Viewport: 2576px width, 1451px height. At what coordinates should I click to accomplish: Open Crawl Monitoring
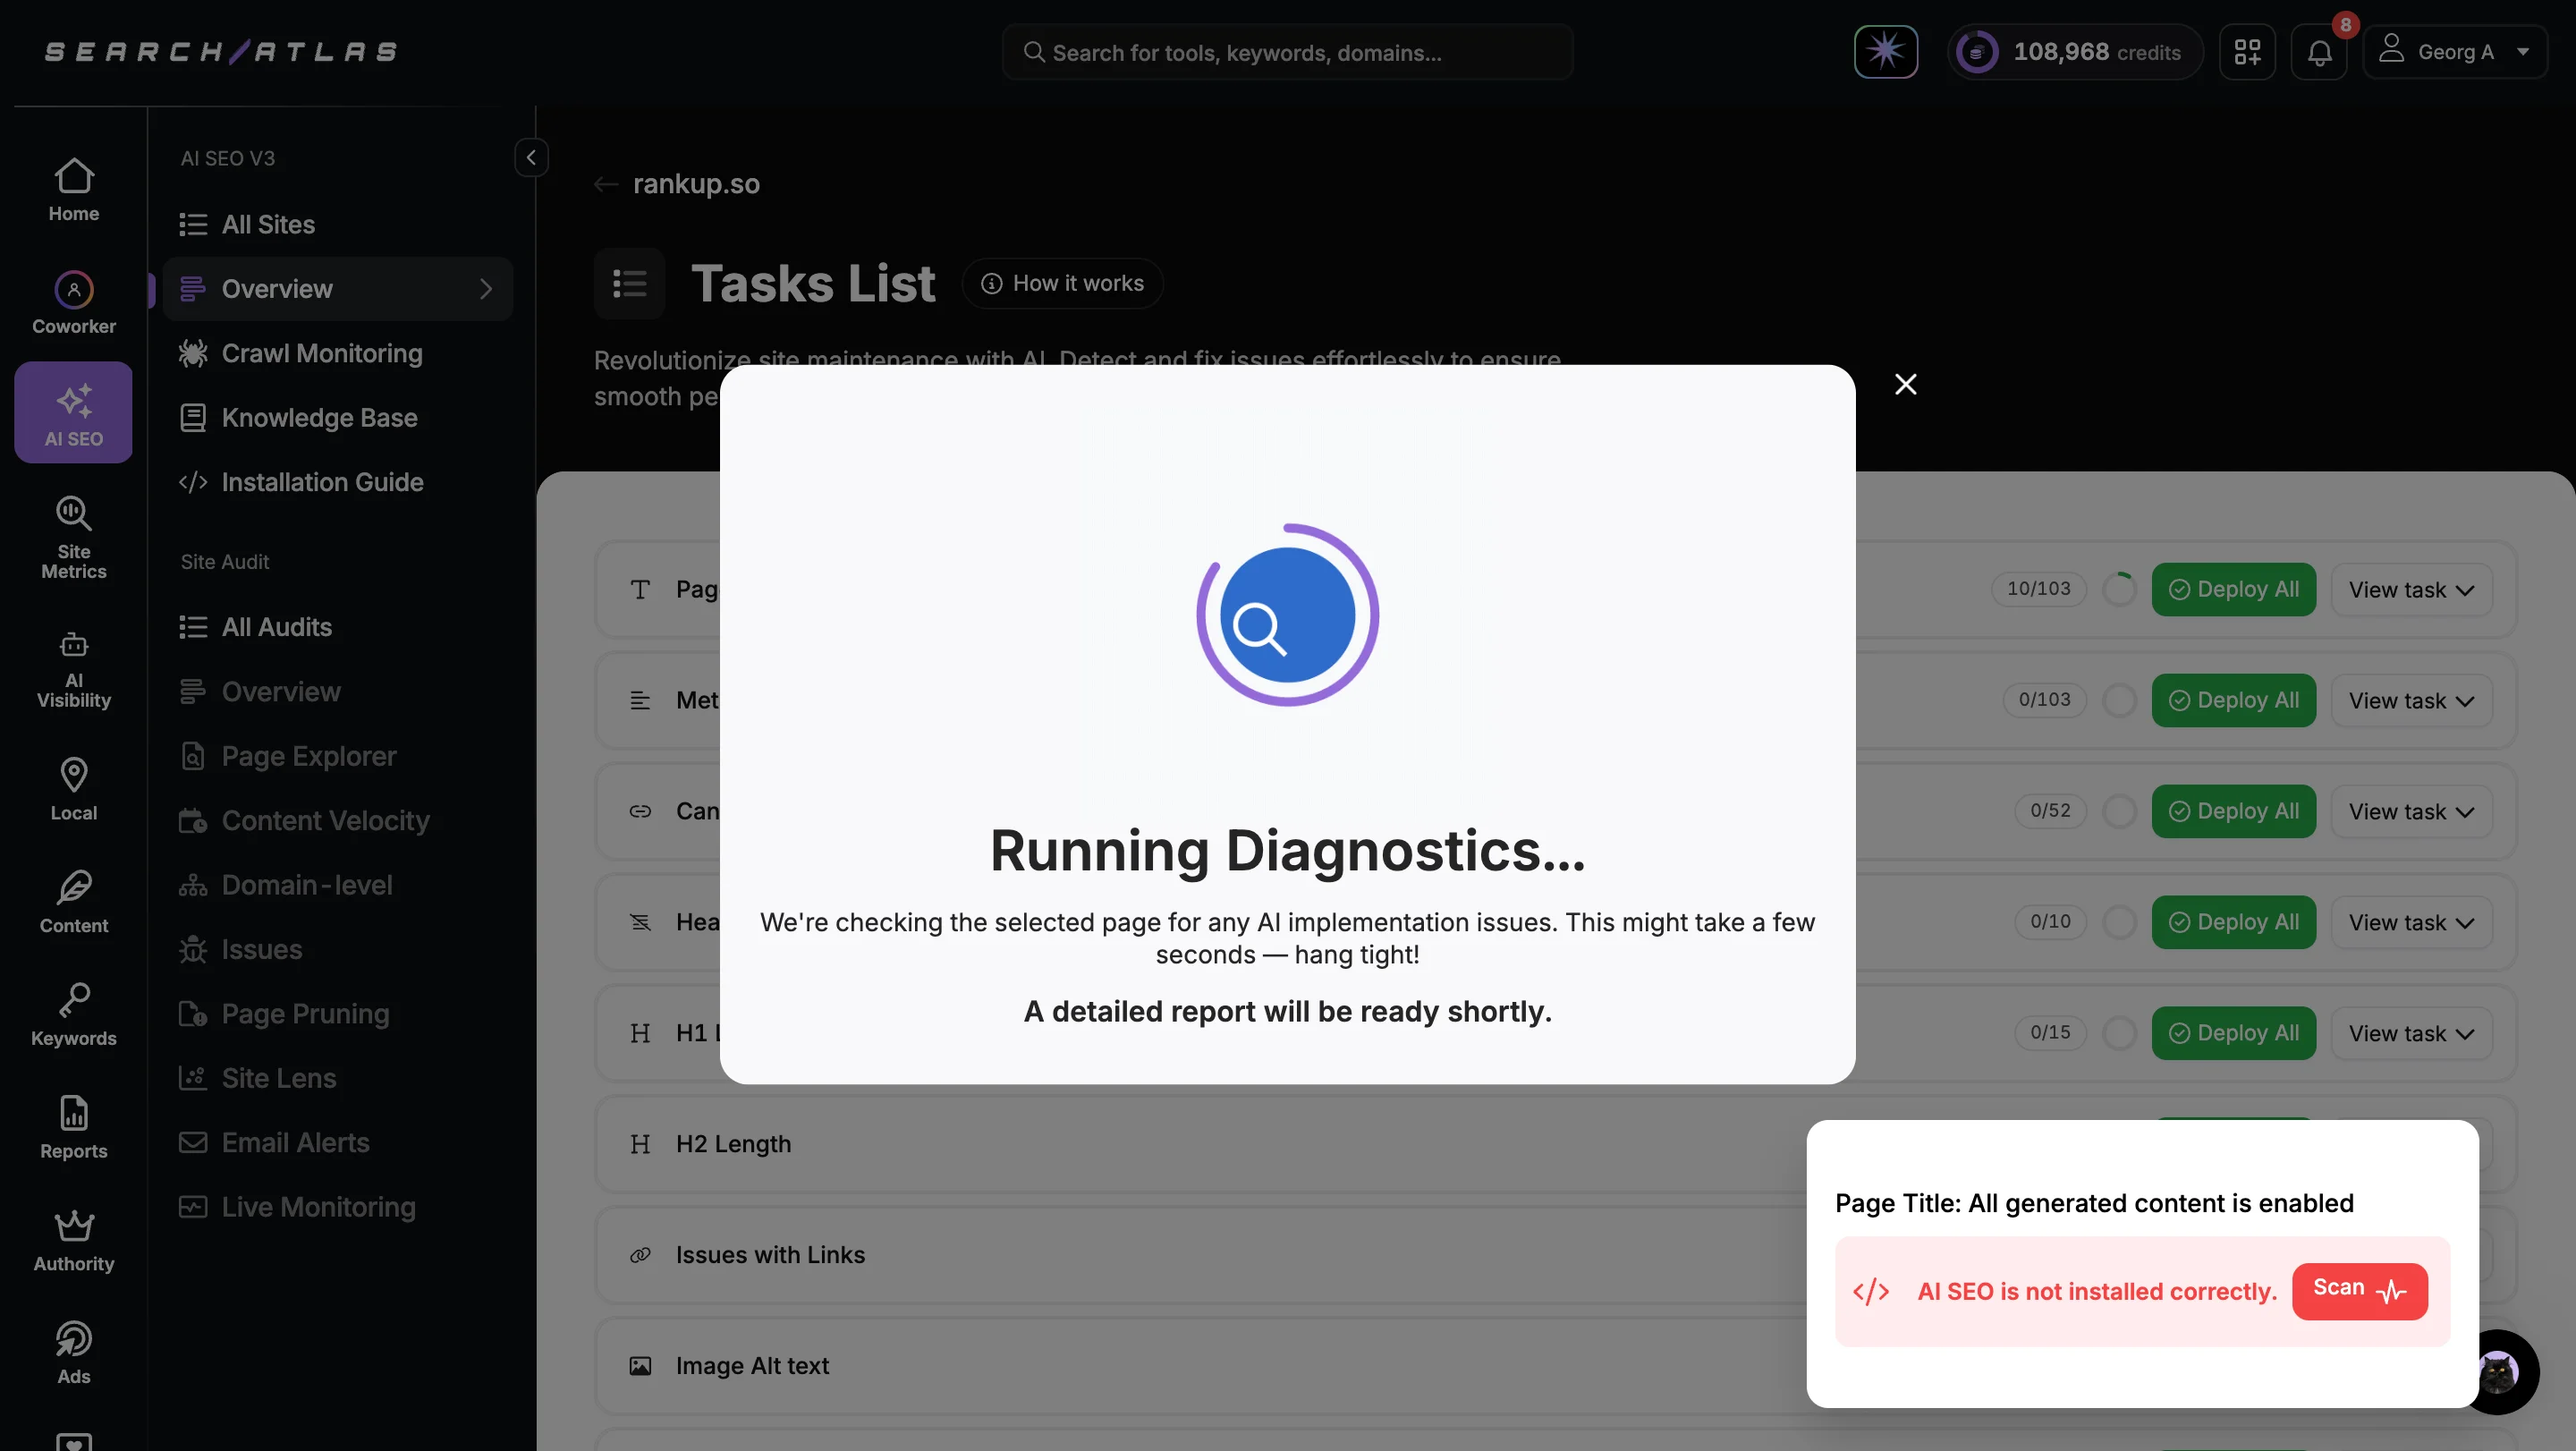[337, 353]
